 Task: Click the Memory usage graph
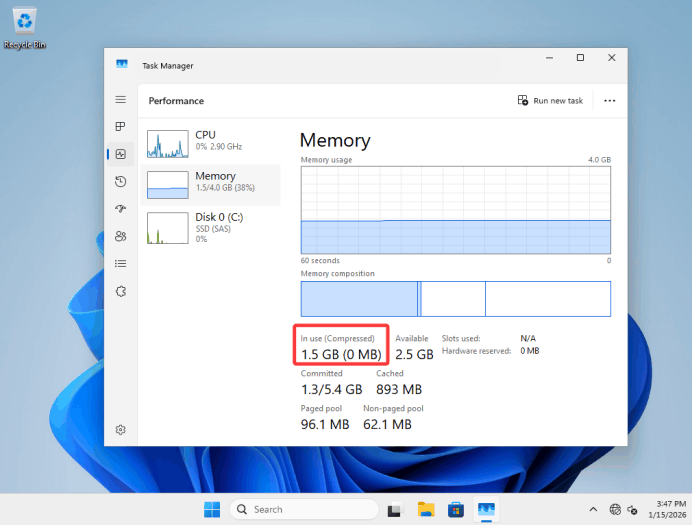click(455, 210)
